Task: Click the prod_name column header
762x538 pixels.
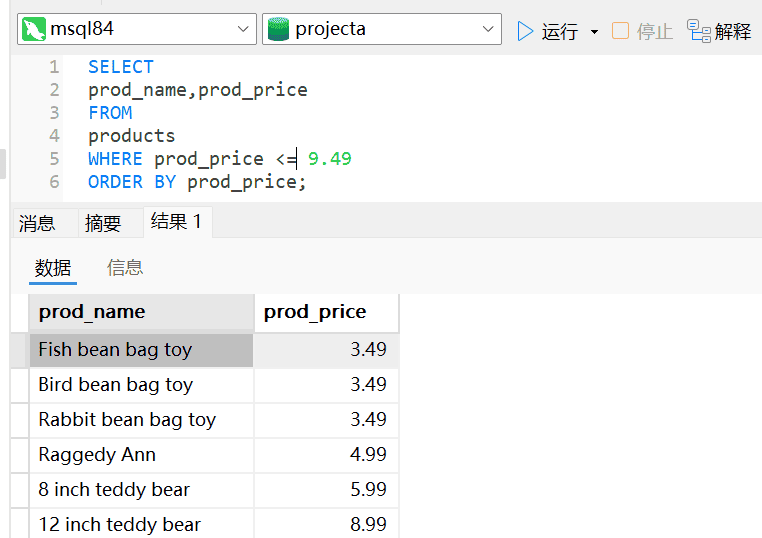Action: (141, 312)
